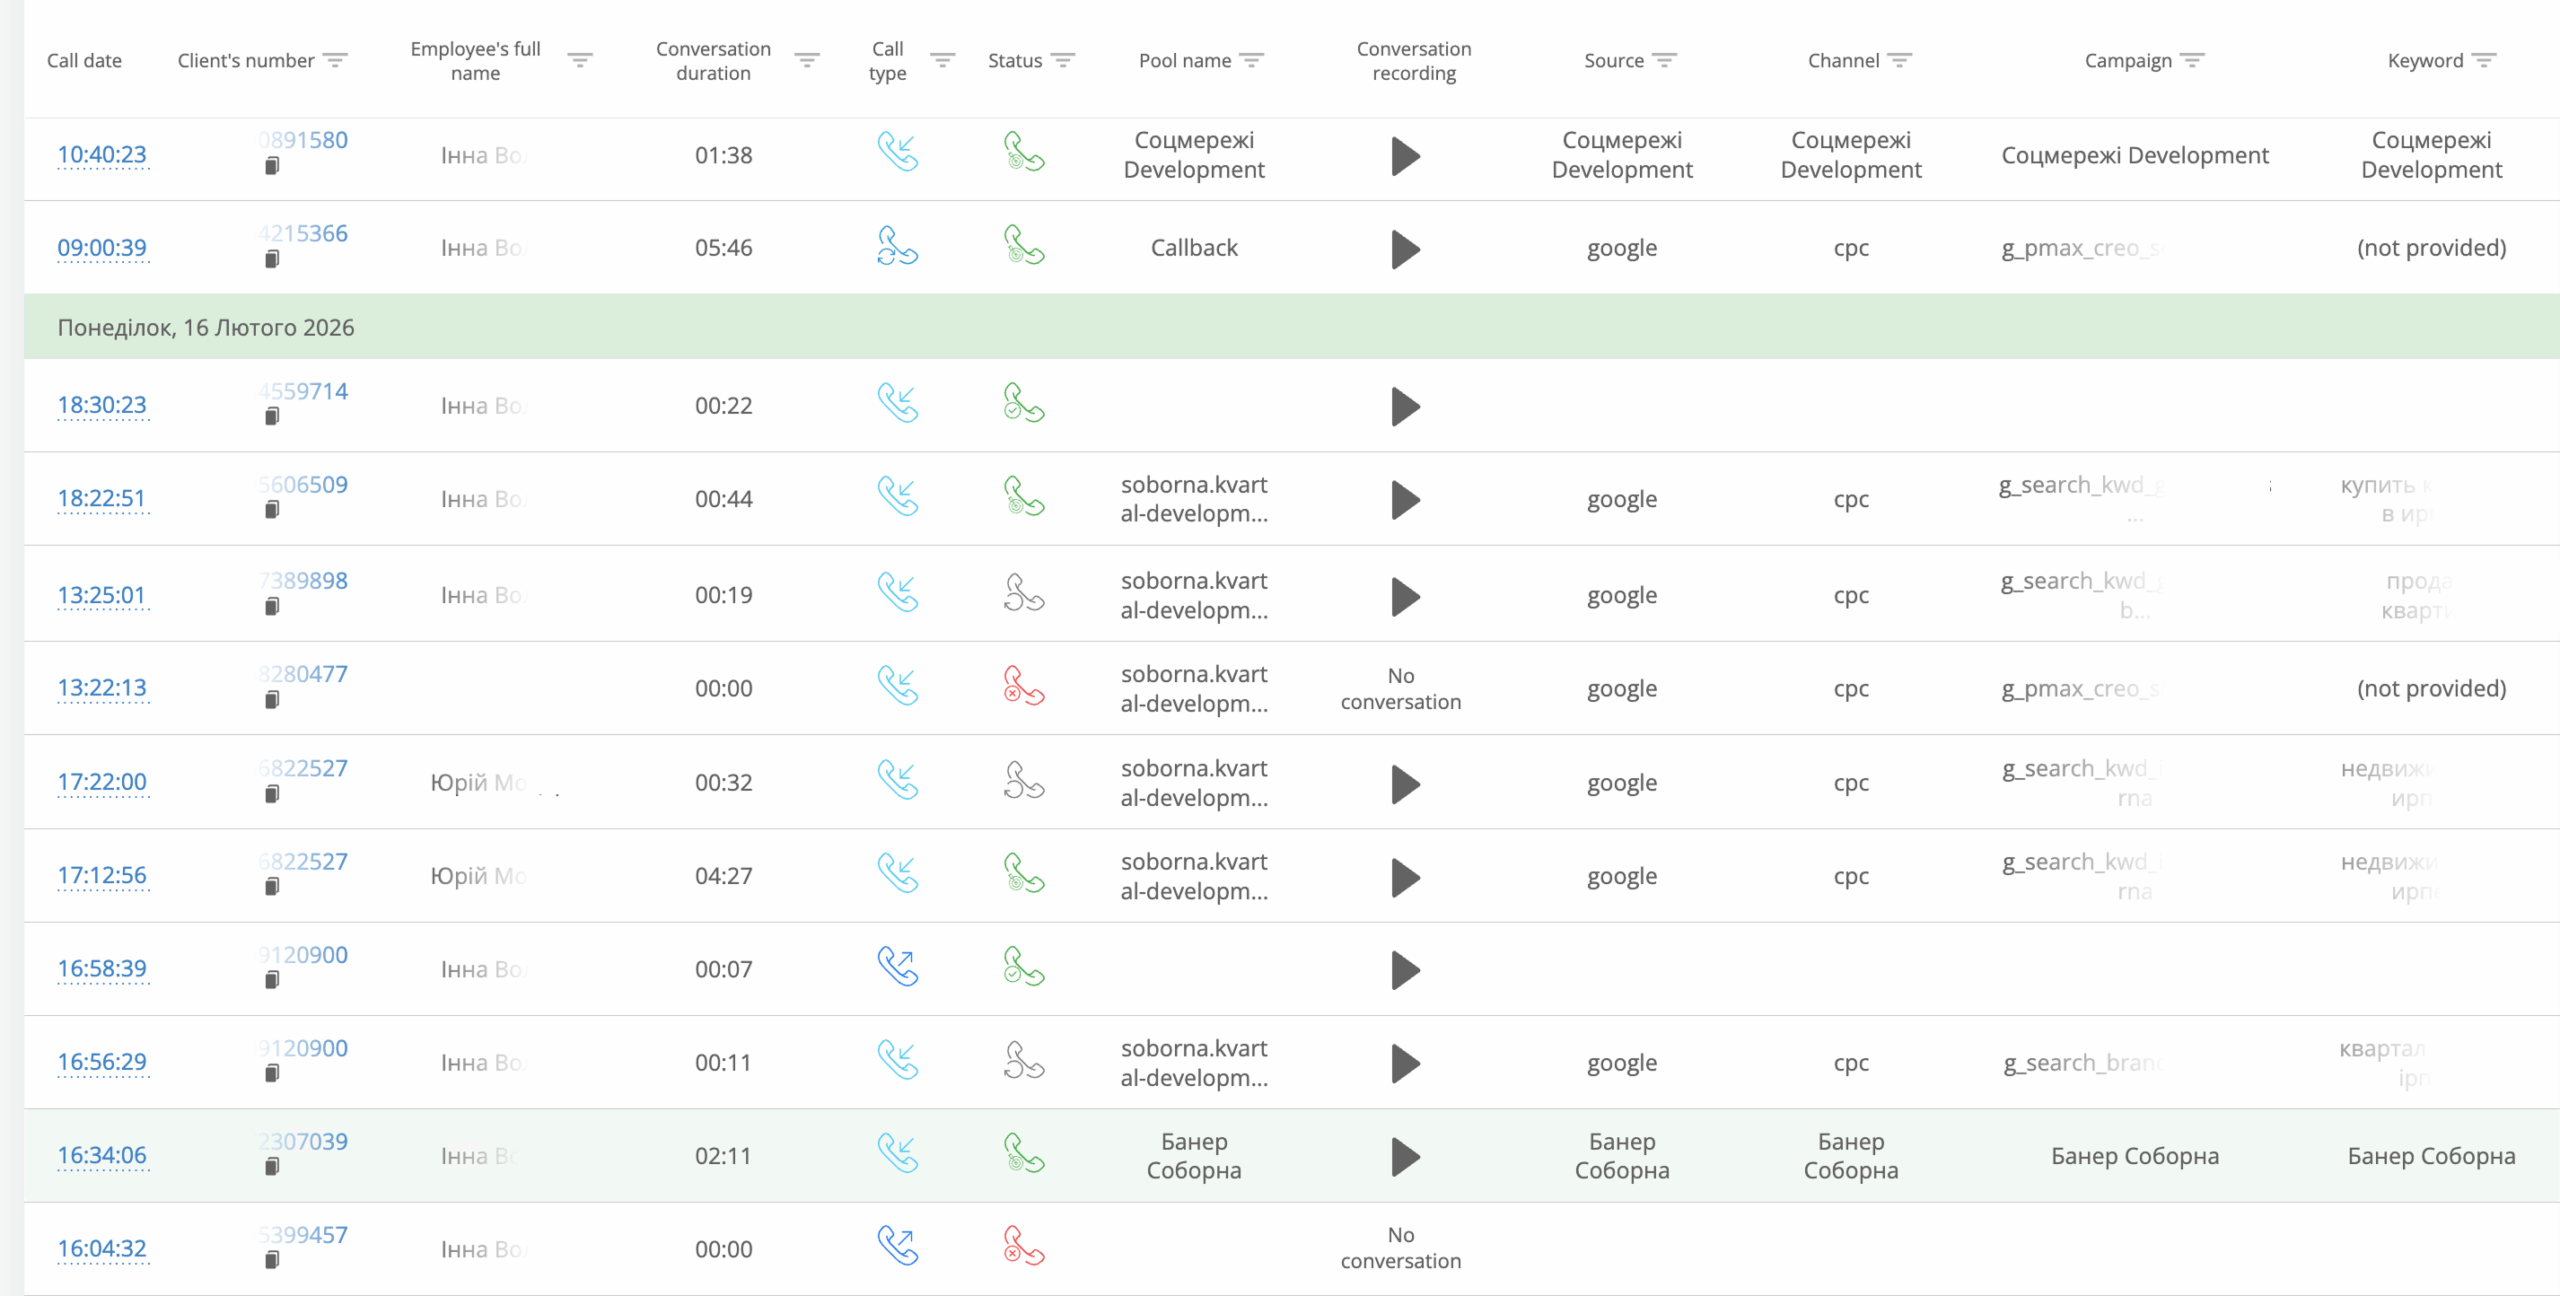Open the 18:22:51 call entry link
The image size is (2560, 1296).
tap(102, 498)
